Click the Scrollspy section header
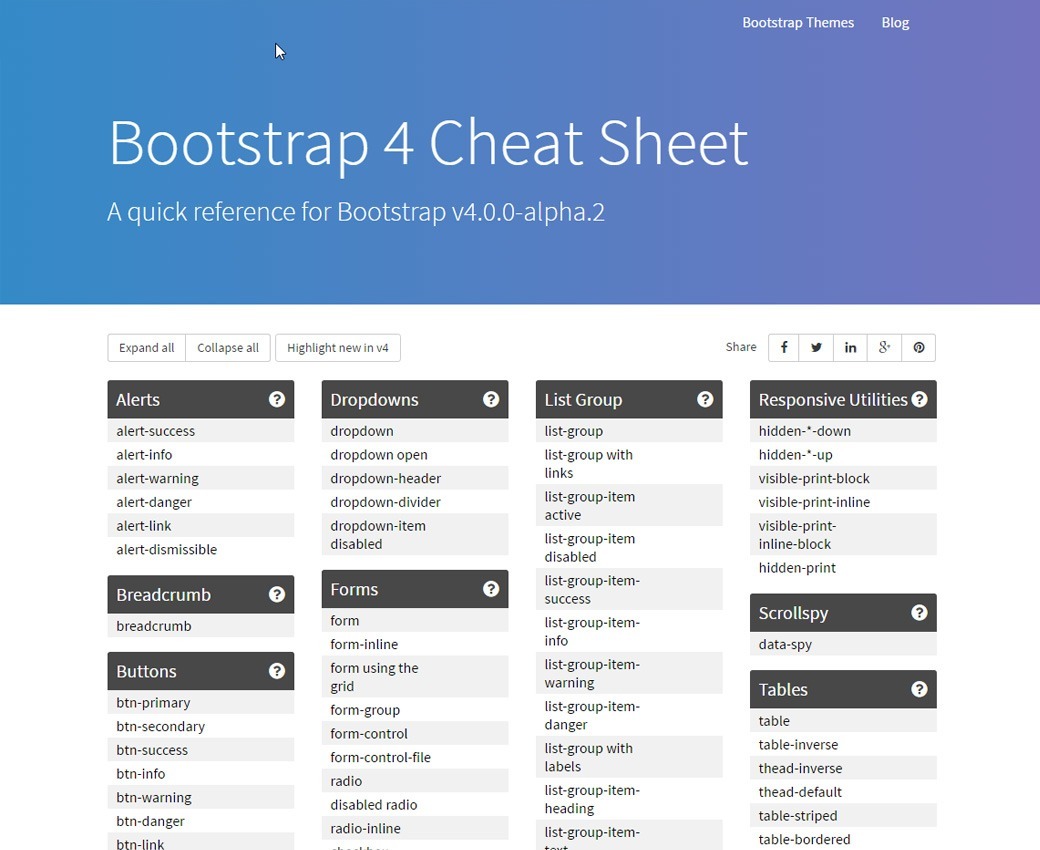 [793, 614]
